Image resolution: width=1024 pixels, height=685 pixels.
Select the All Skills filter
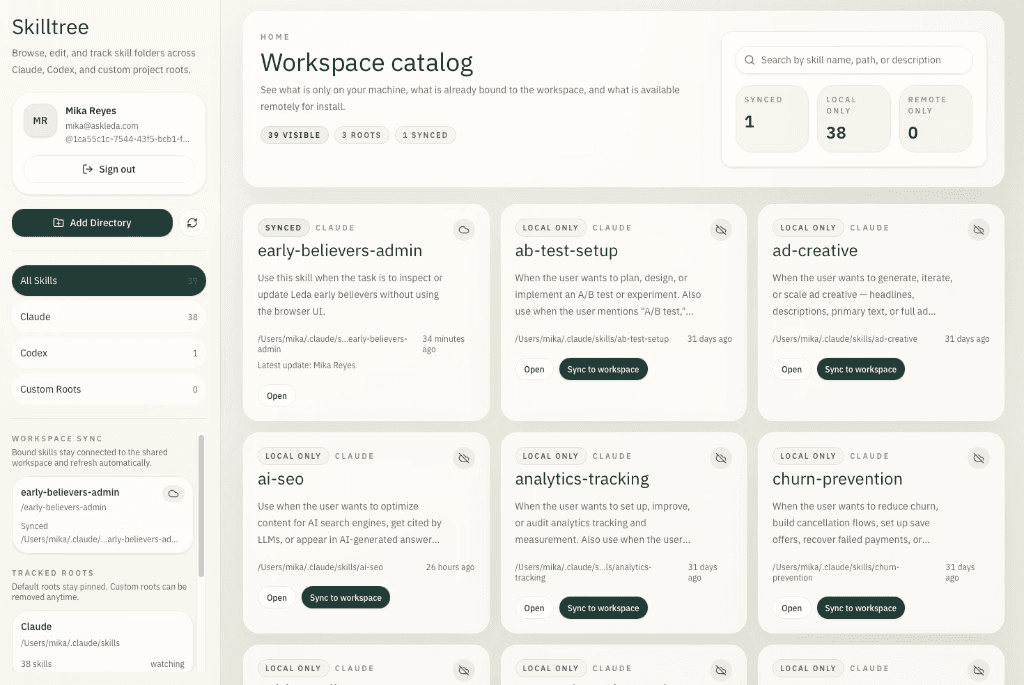[108, 281]
